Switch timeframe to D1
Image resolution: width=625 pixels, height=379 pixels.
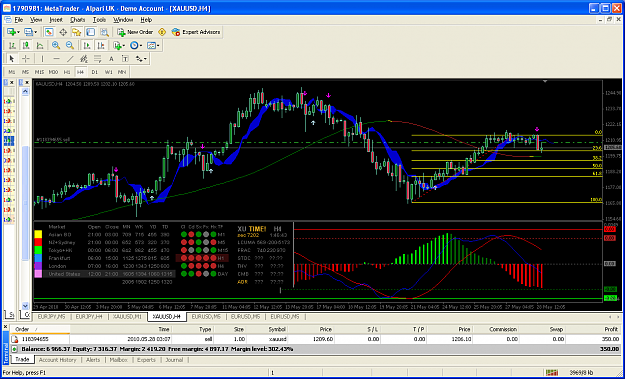click(94, 72)
